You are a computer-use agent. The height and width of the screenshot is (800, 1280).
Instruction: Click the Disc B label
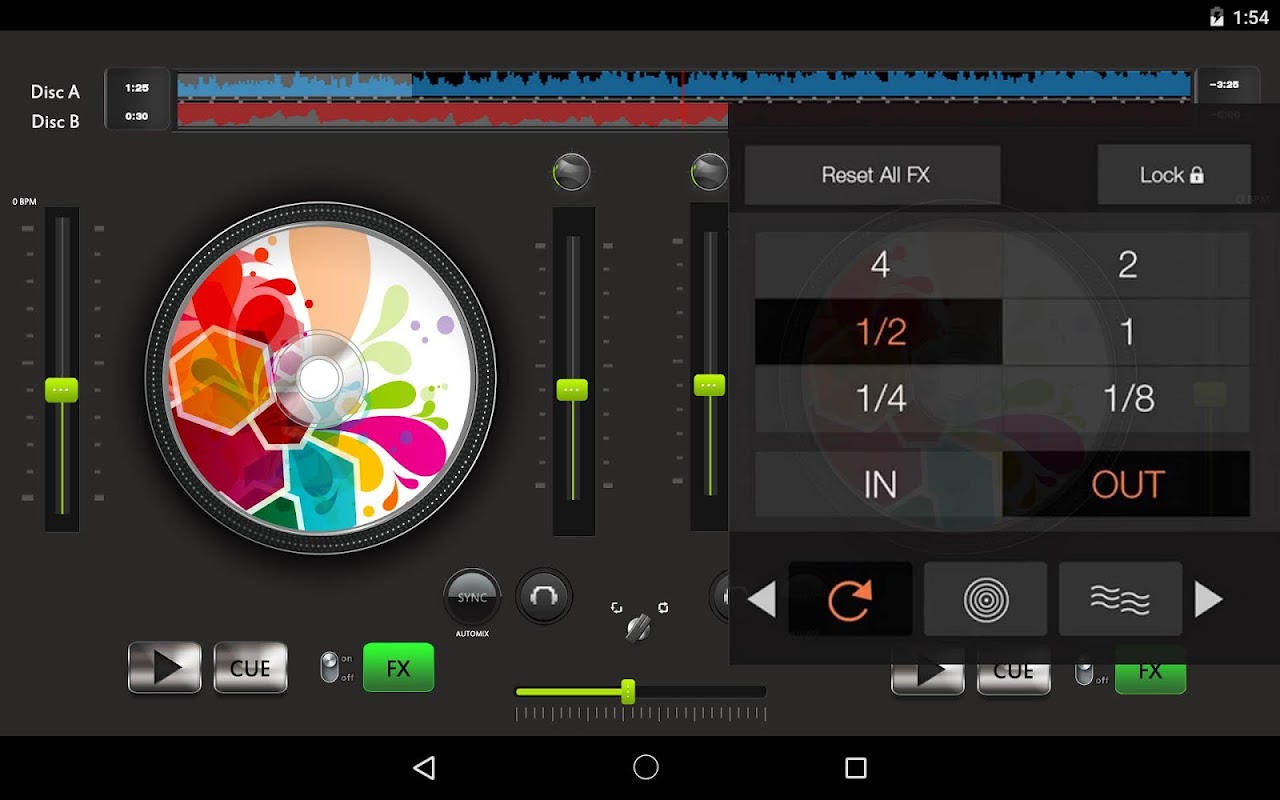click(55, 122)
